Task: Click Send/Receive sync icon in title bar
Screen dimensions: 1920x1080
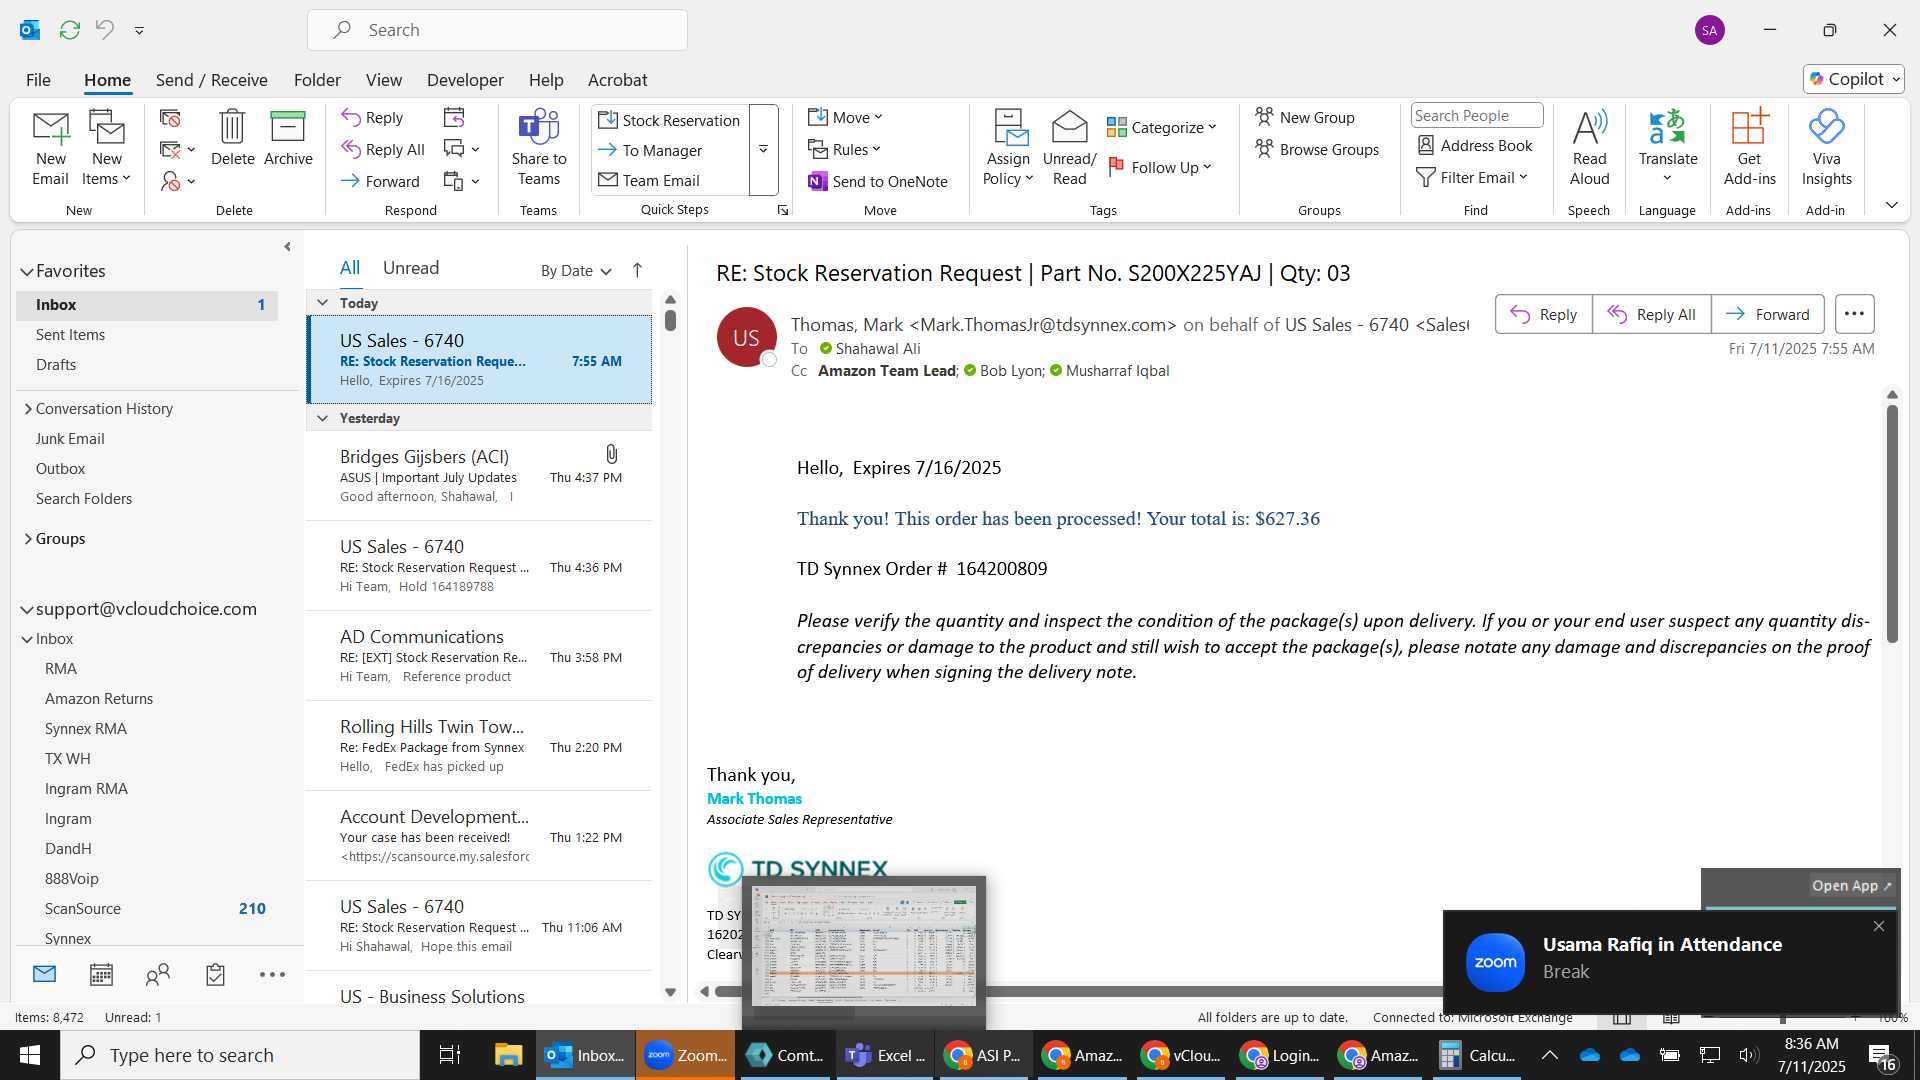Action: [x=69, y=30]
